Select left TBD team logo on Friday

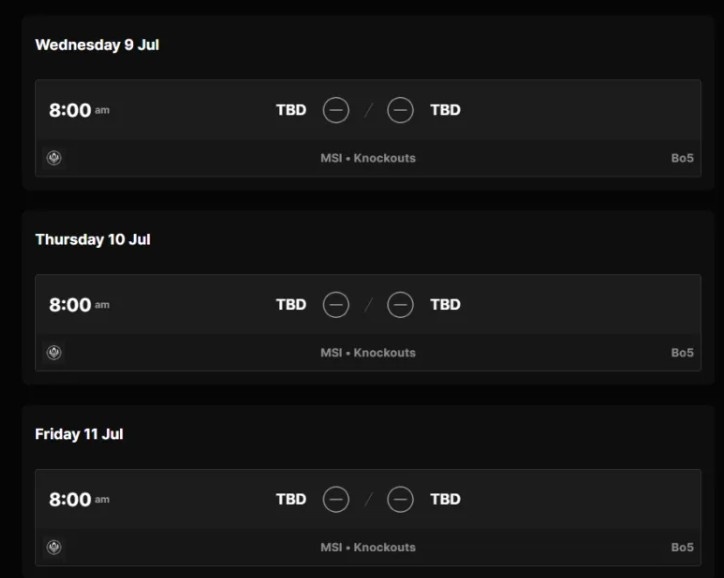[336, 499]
